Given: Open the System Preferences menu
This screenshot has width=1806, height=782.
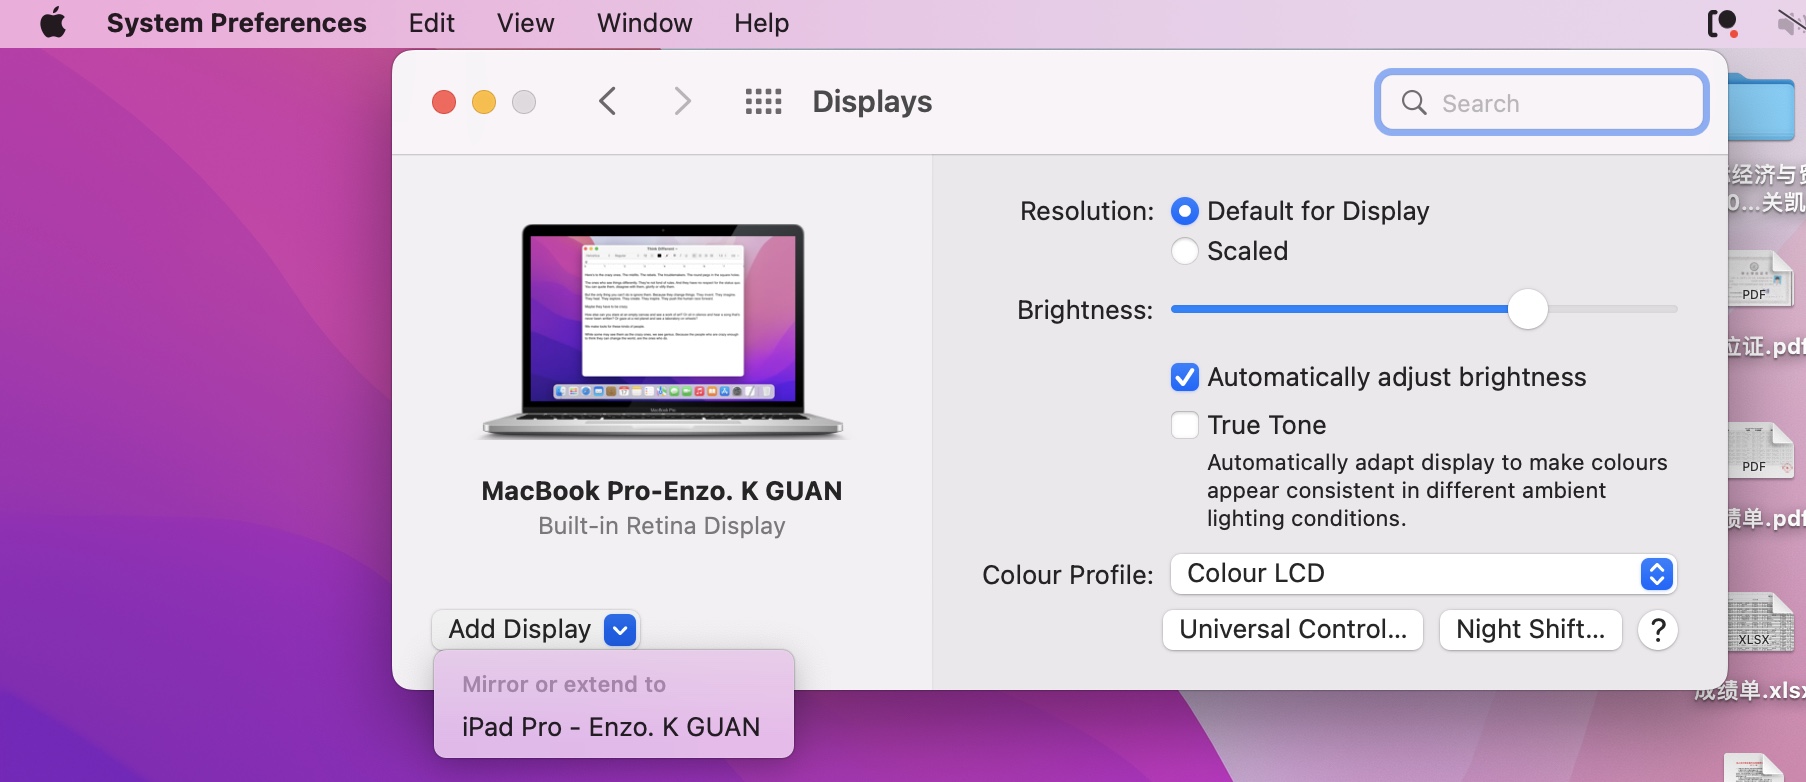Looking at the screenshot, I should coord(237,23).
